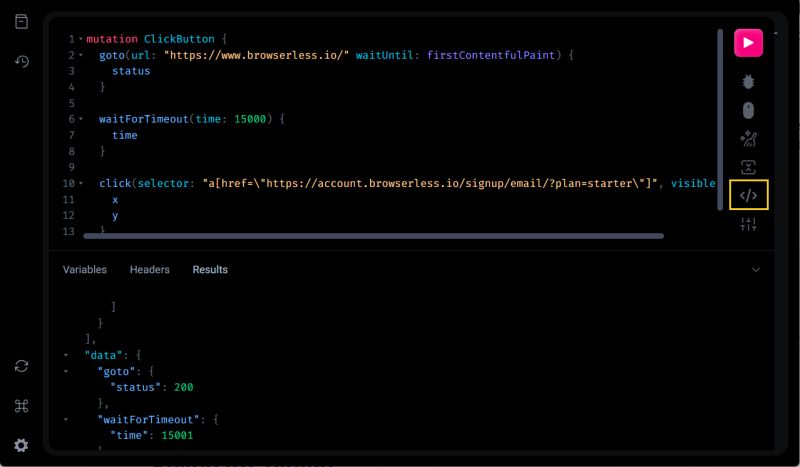
Task: Click the signup href selector string
Action: (430, 183)
